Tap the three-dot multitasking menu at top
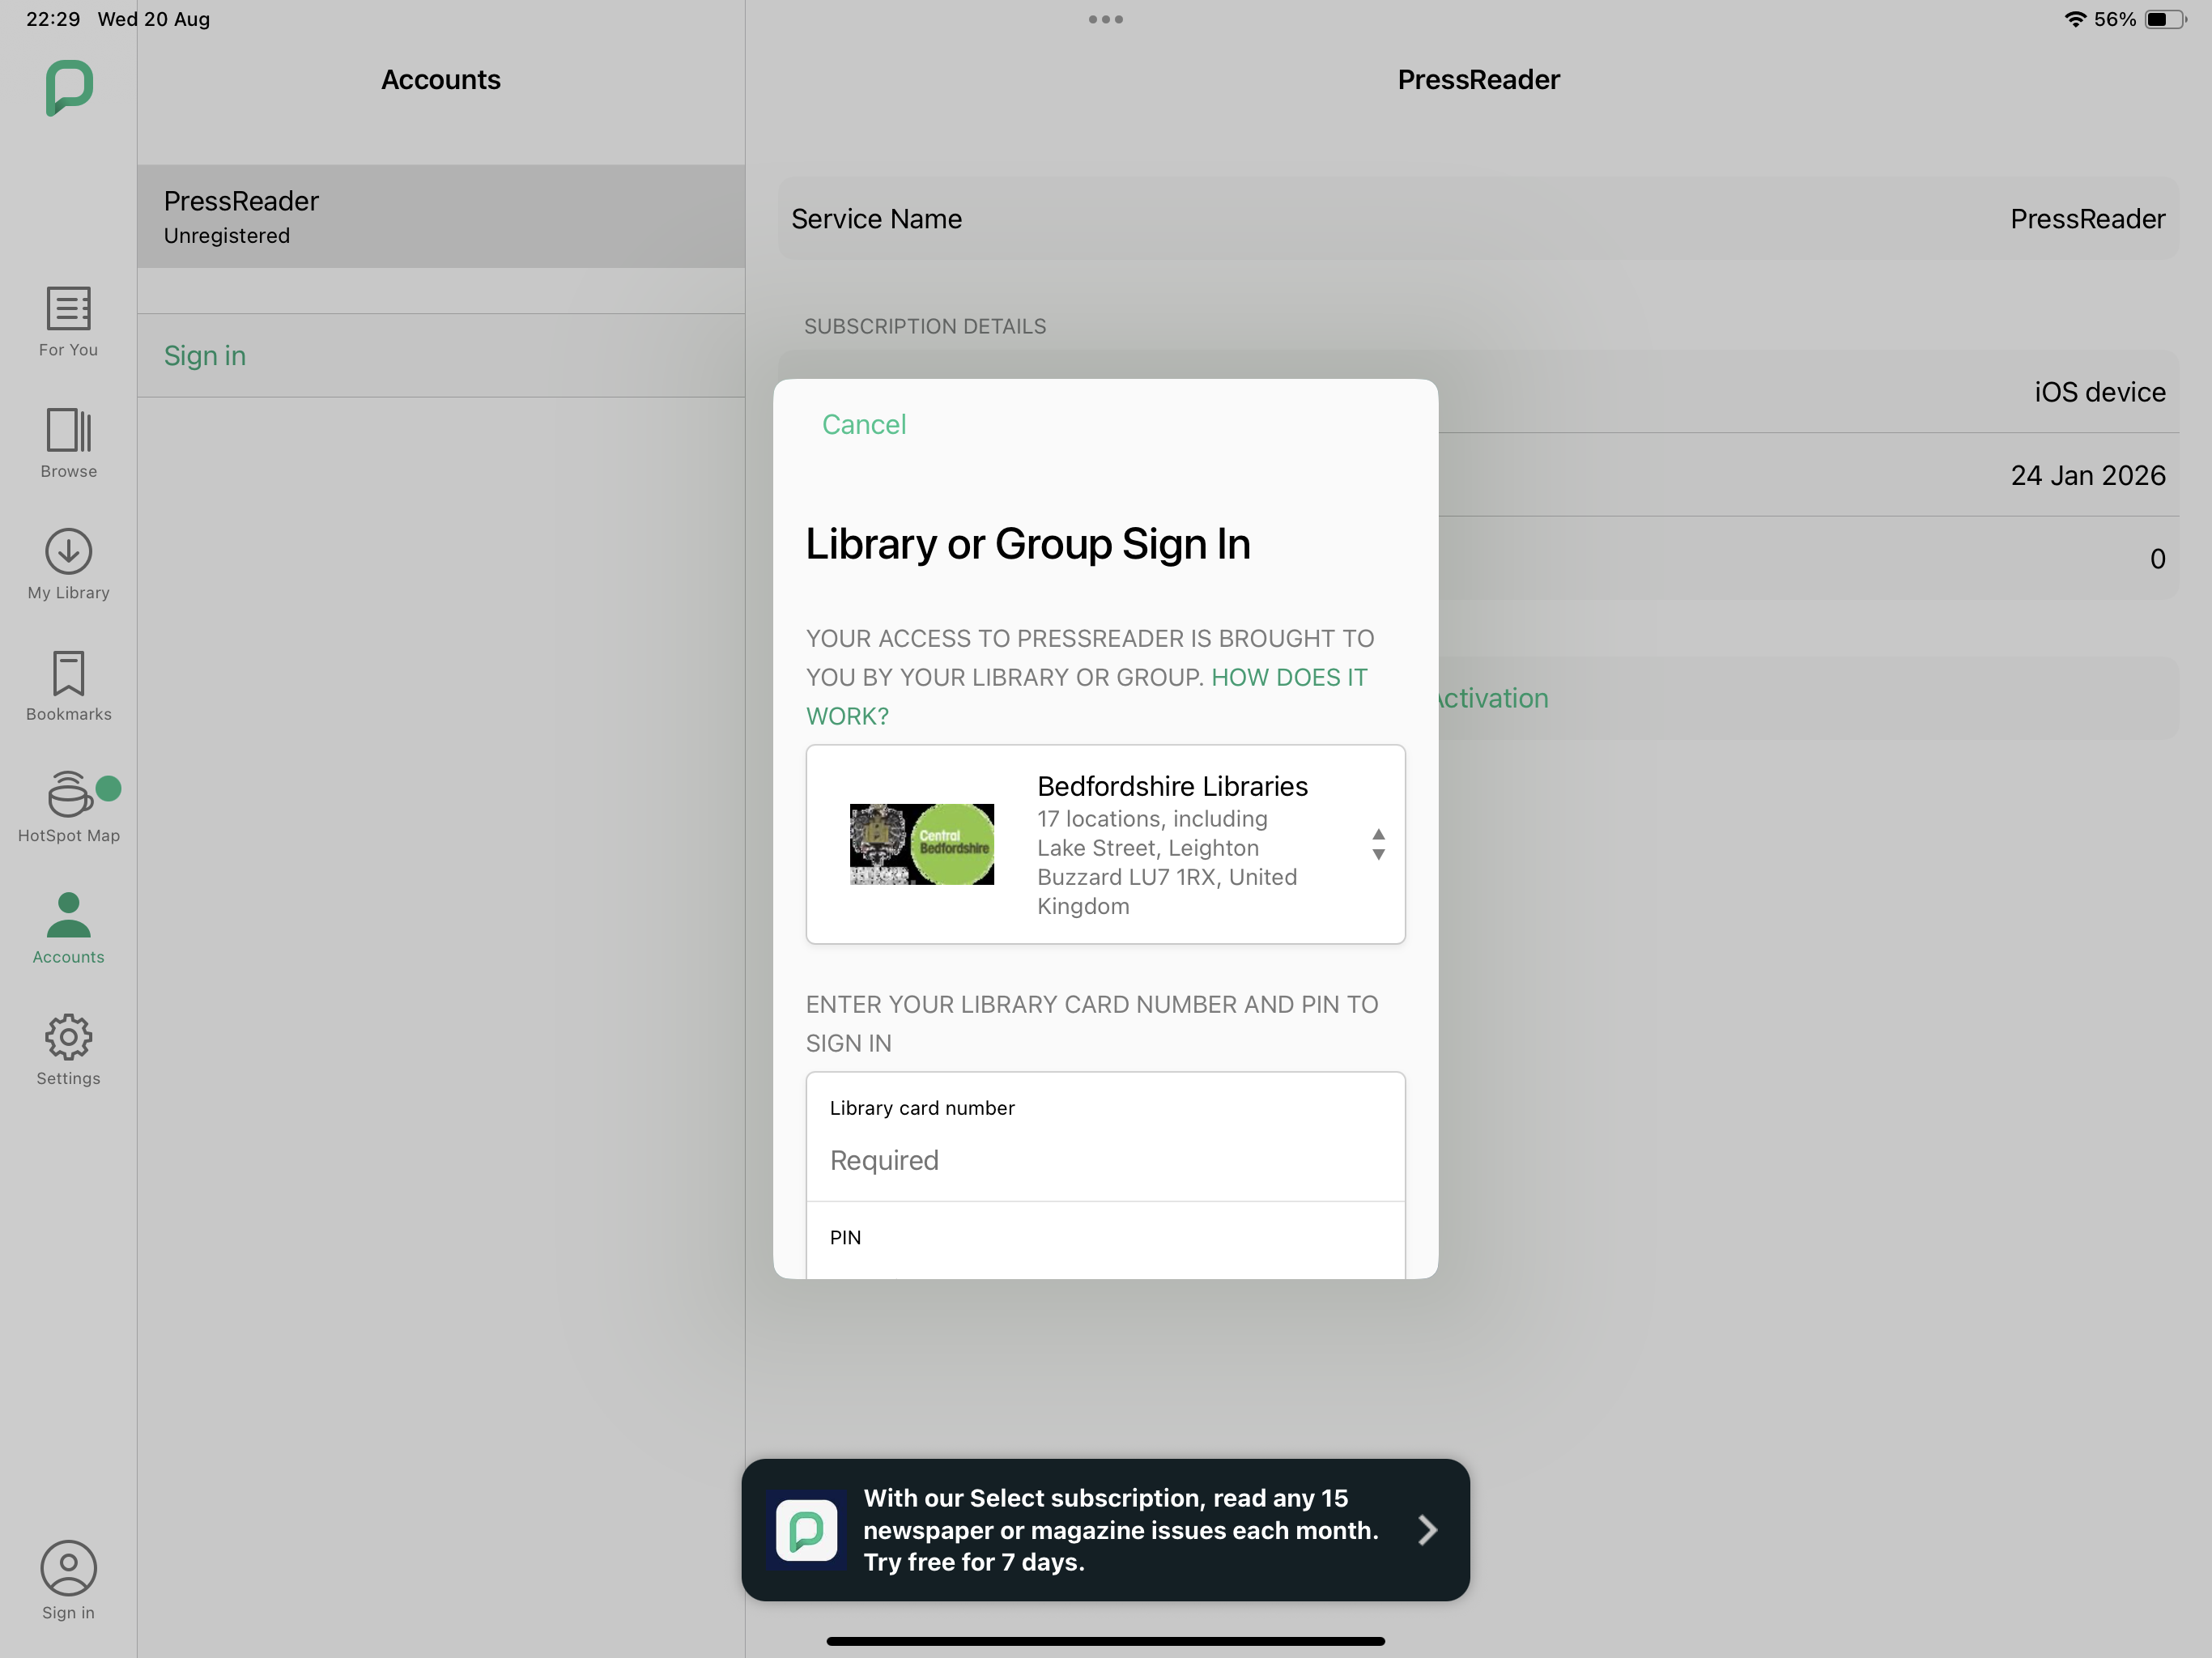Viewport: 2212px width, 1658px height. pos(1105,19)
